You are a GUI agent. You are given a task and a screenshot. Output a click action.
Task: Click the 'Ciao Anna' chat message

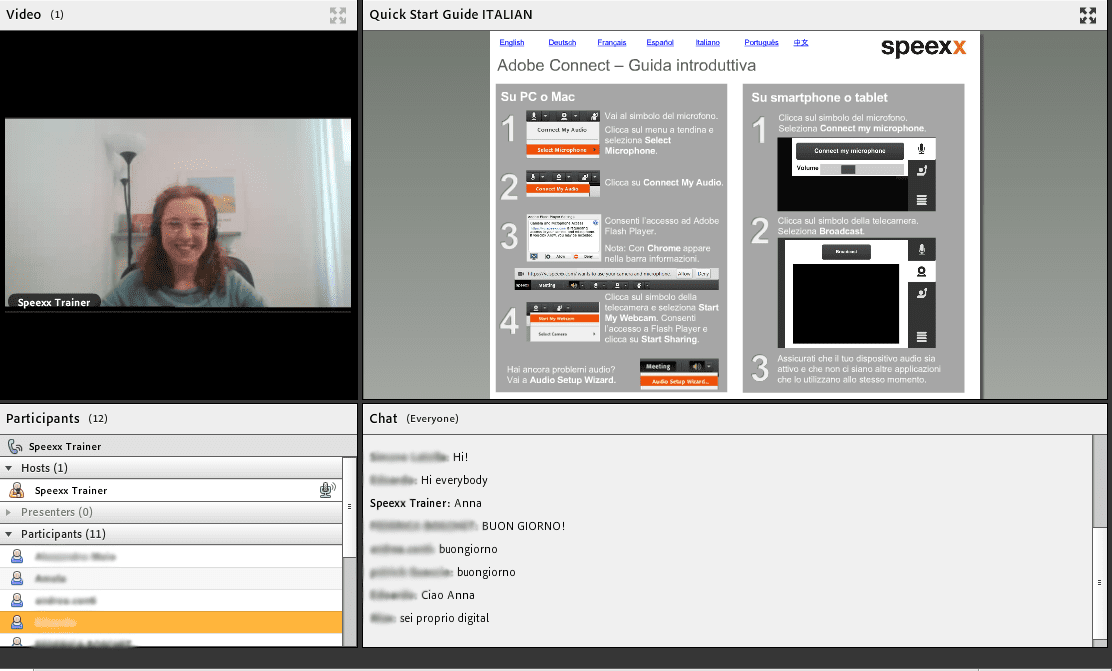click(447, 595)
